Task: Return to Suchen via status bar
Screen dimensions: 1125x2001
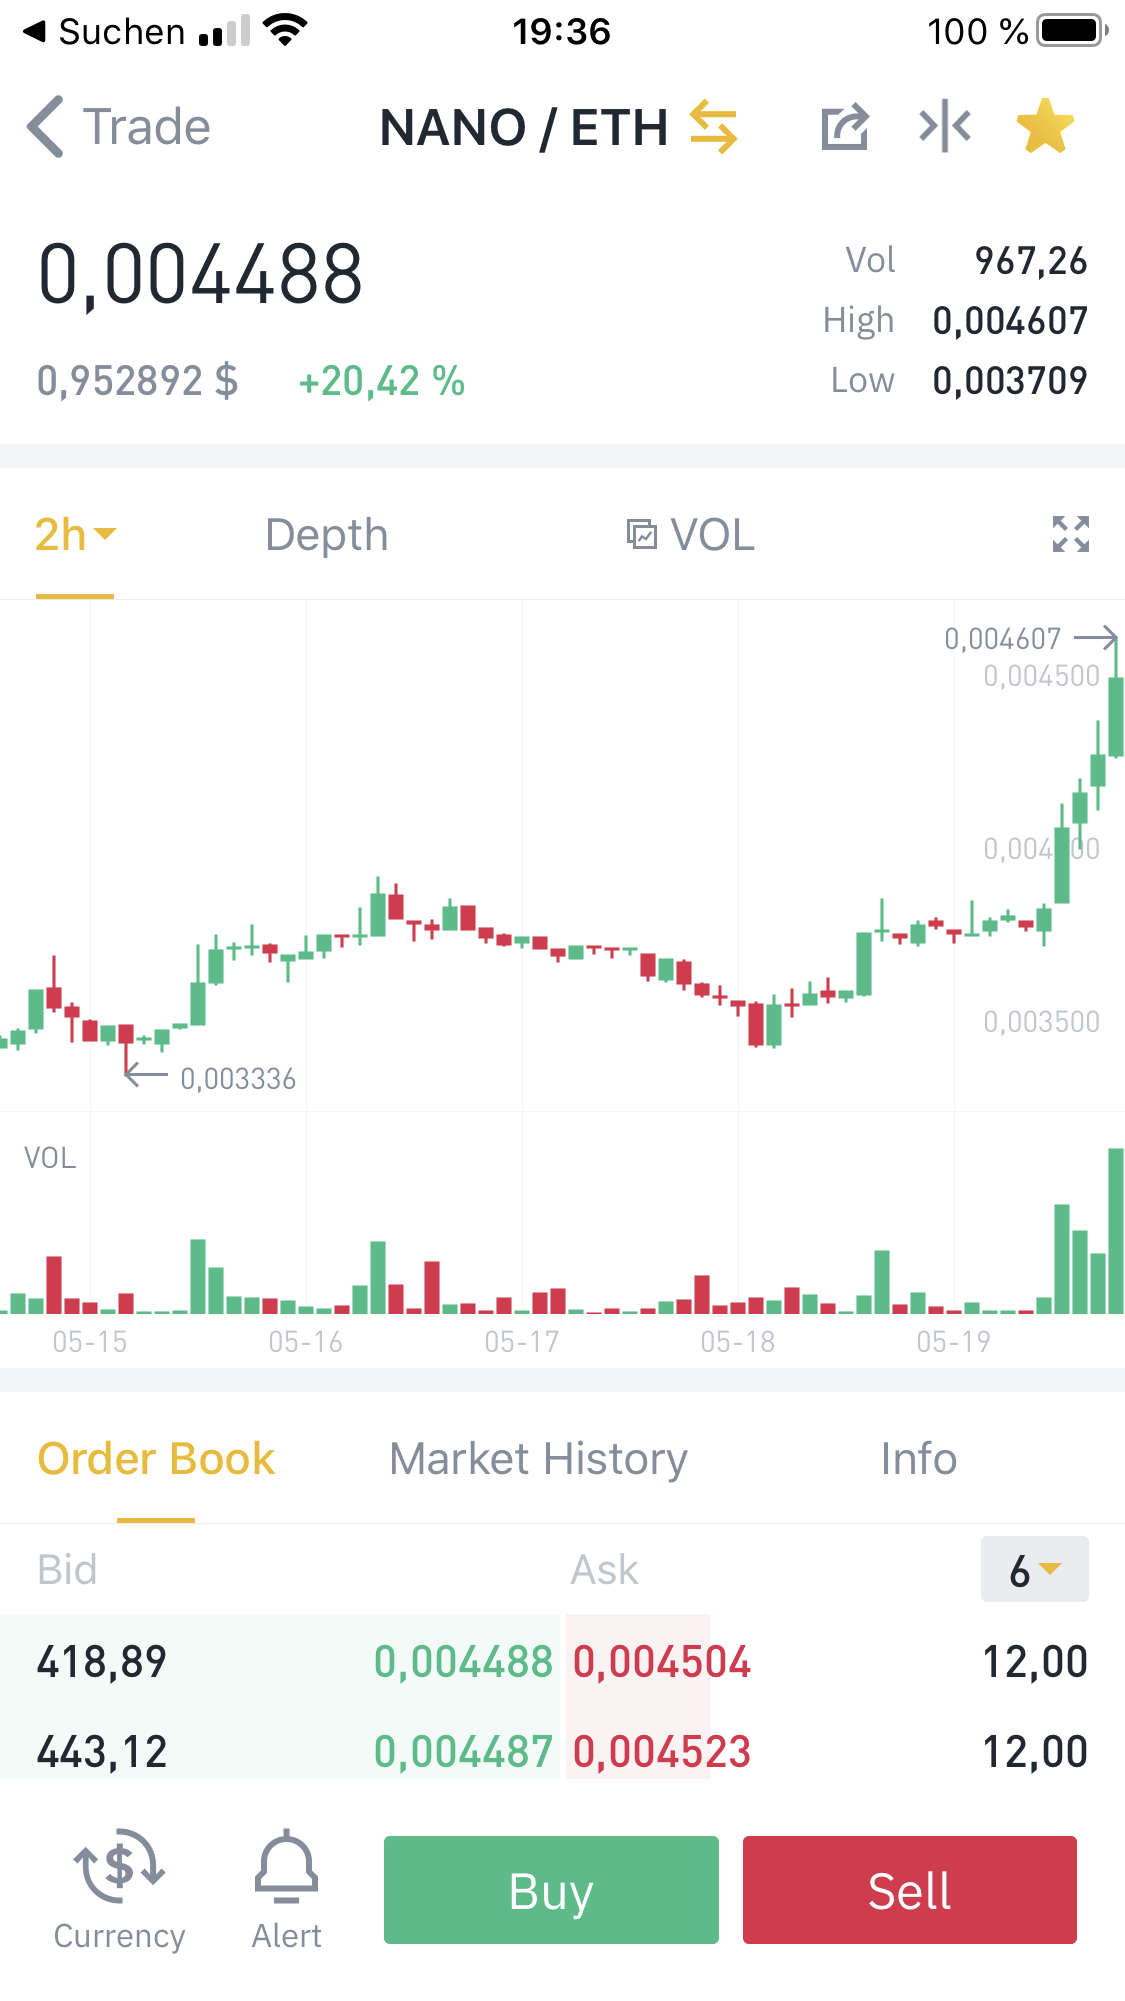Action: click(x=104, y=32)
